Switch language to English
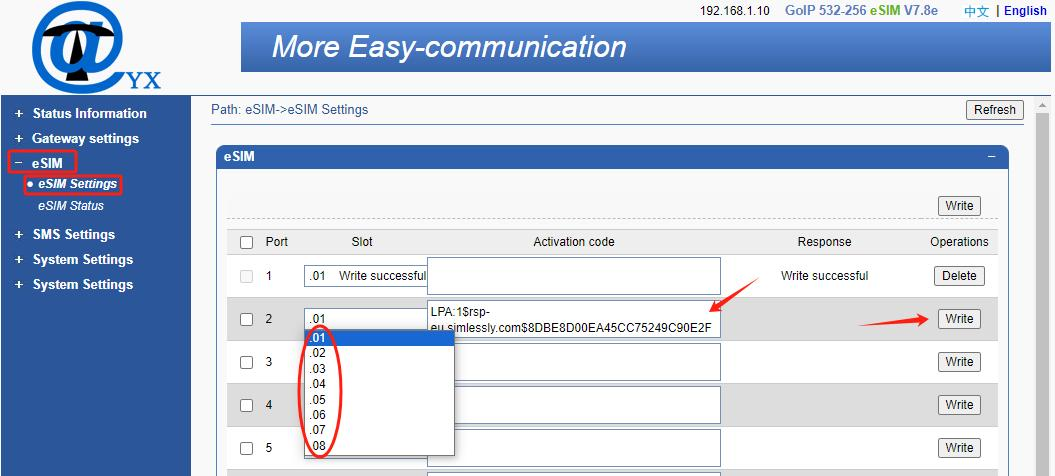1055x476 pixels. point(1025,11)
